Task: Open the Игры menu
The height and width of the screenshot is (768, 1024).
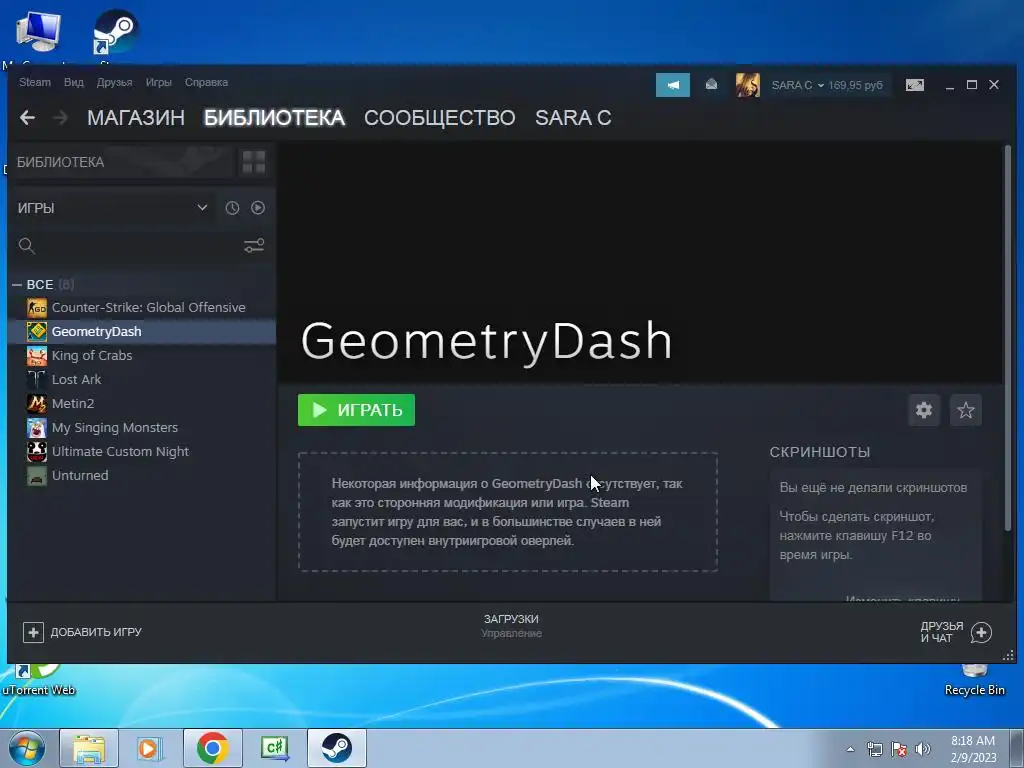Action: (159, 82)
